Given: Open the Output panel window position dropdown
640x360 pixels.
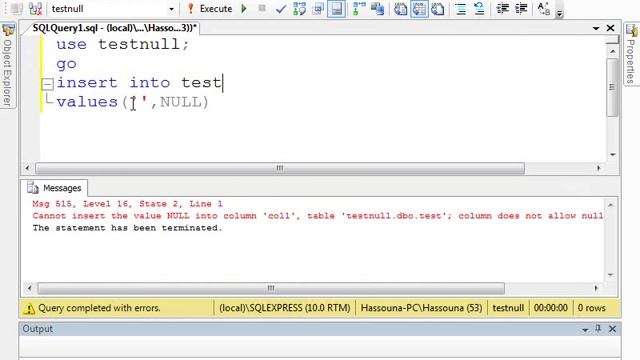Looking at the screenshot, I should [585, 329].
